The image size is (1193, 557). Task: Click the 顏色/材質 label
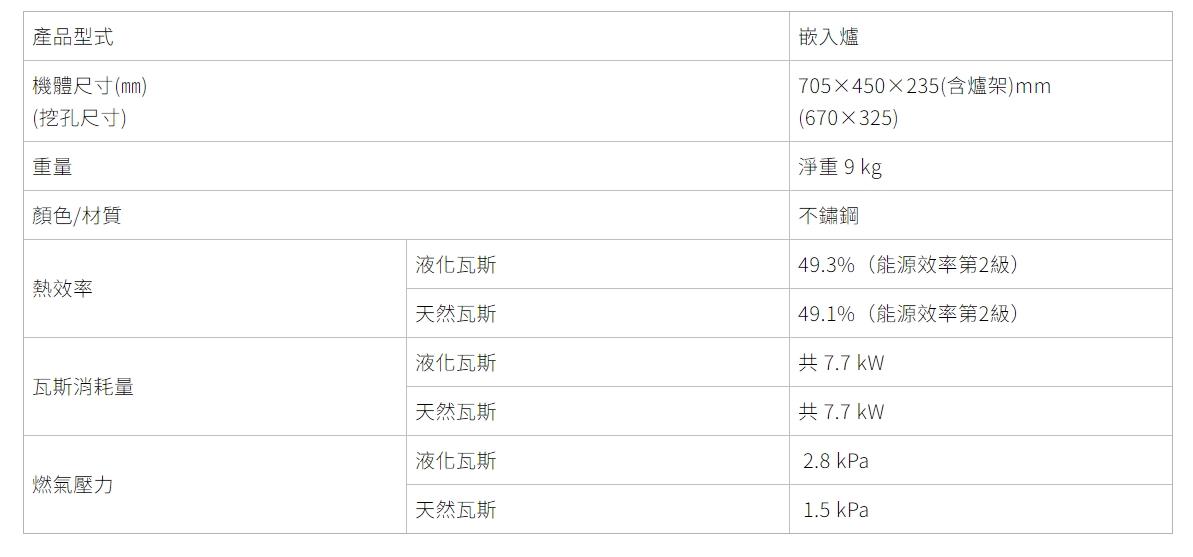[x=76, y=215]
